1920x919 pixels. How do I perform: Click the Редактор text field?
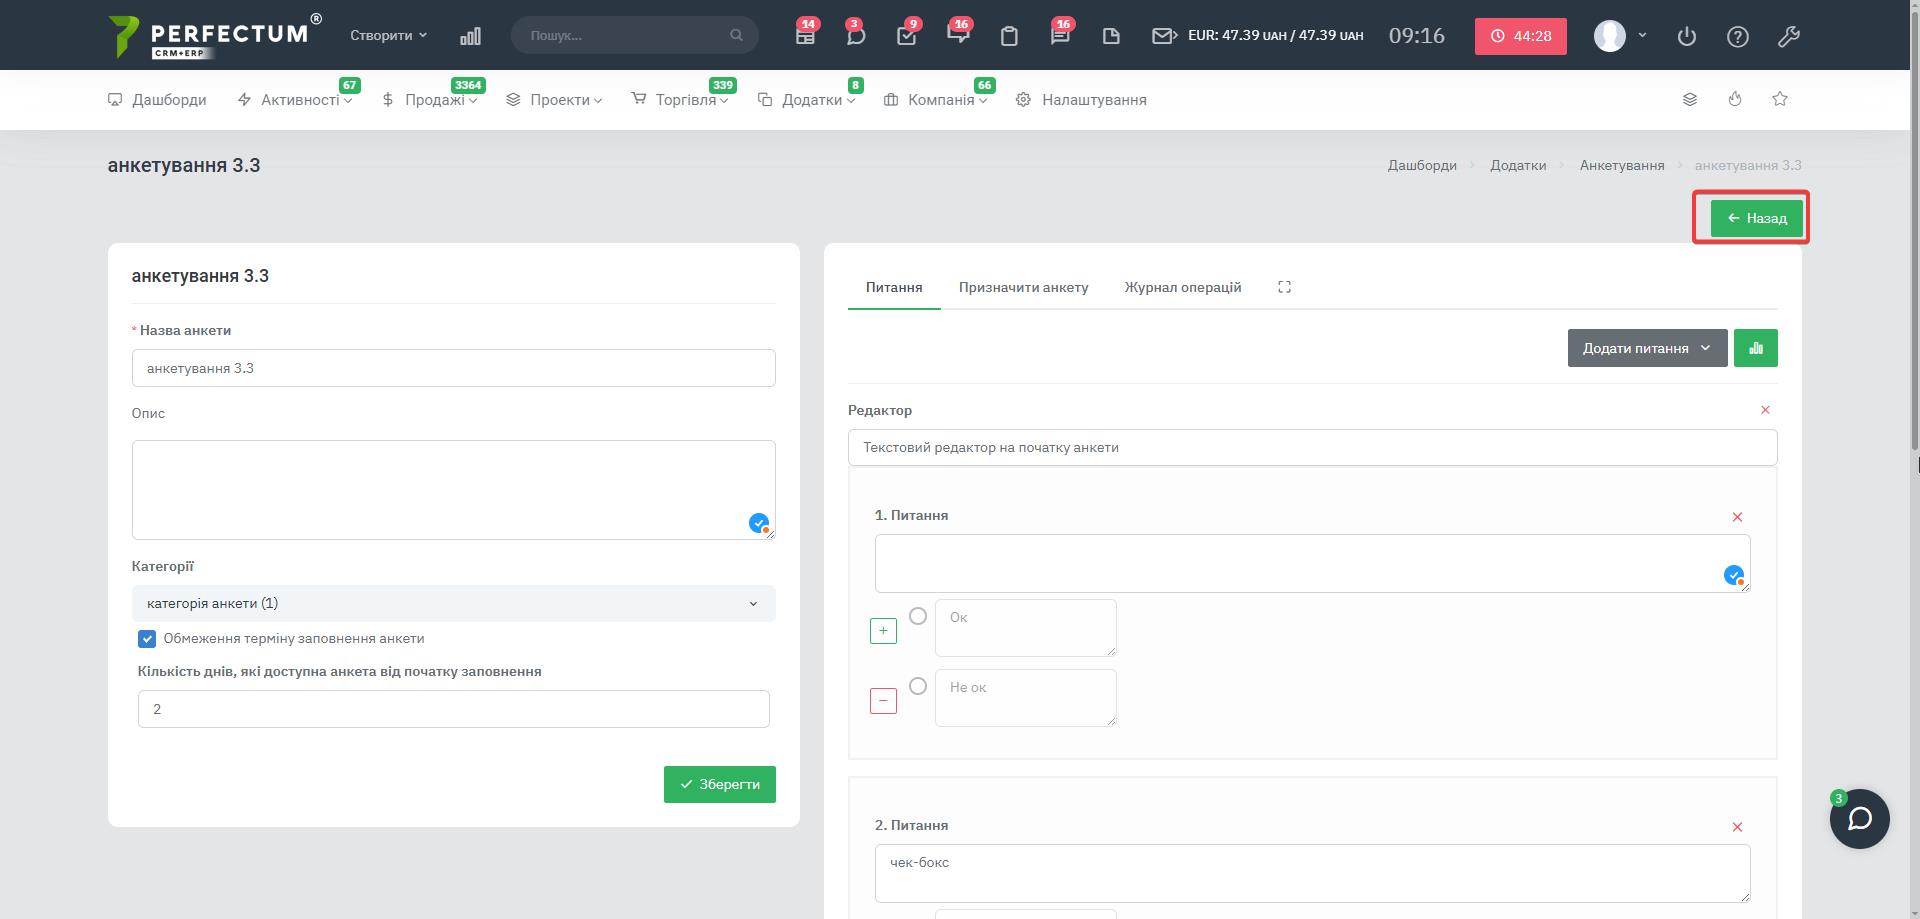(x=1312, y=447)
